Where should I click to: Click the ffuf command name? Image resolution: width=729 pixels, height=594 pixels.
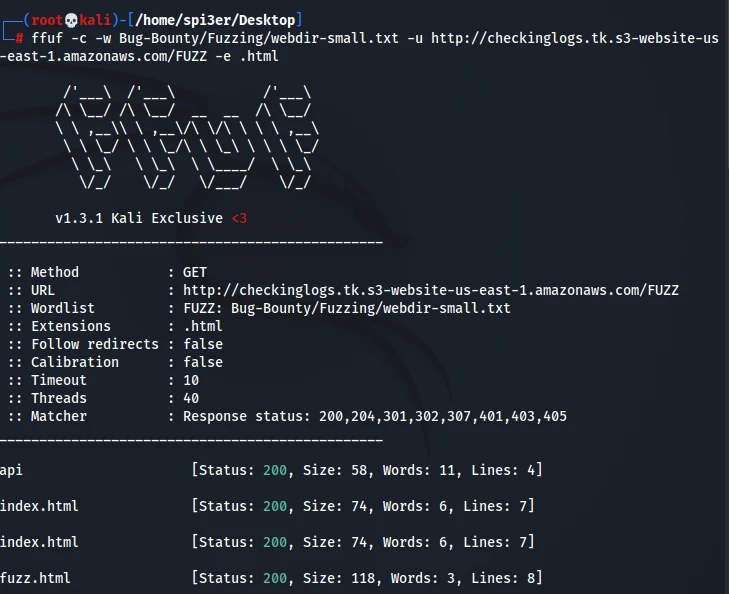tap(46, 38)
